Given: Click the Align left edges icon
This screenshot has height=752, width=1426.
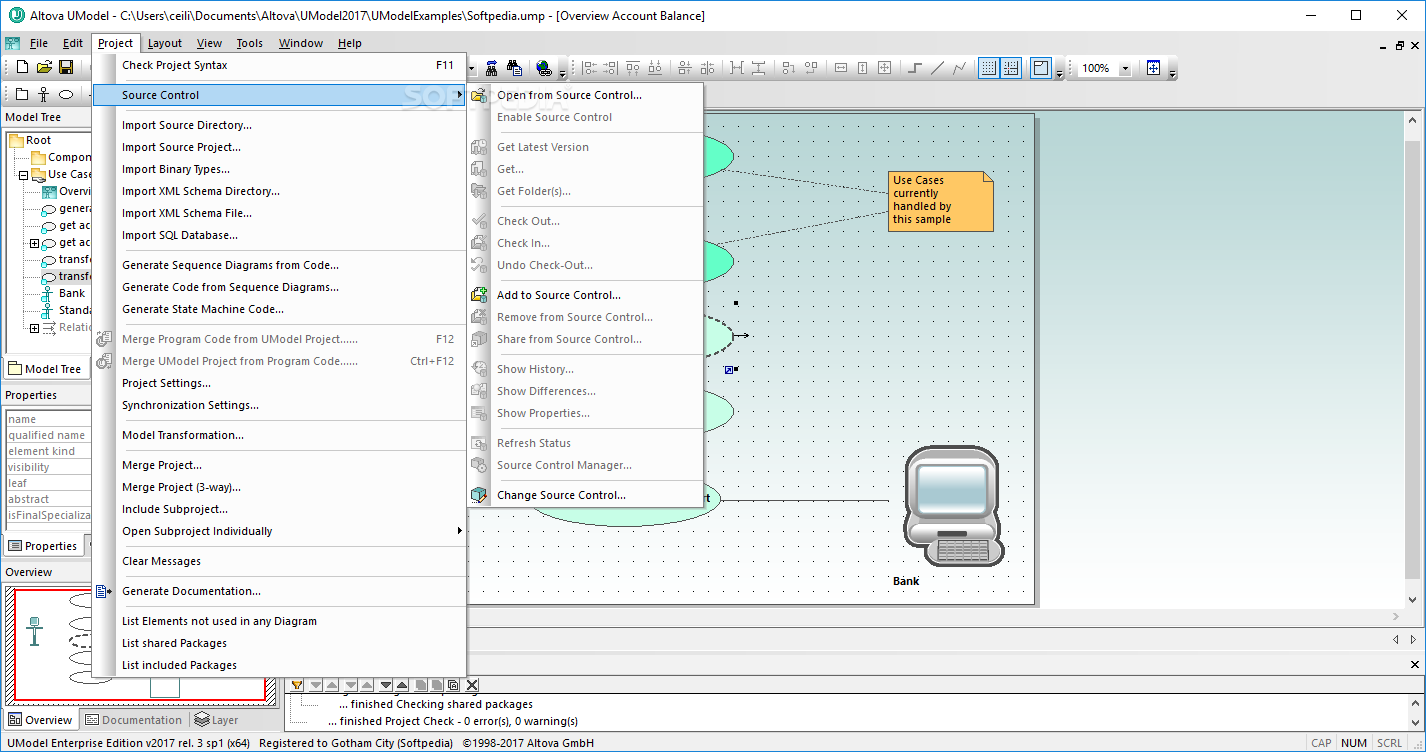Looking at the screenshot, I should (589, 68).
